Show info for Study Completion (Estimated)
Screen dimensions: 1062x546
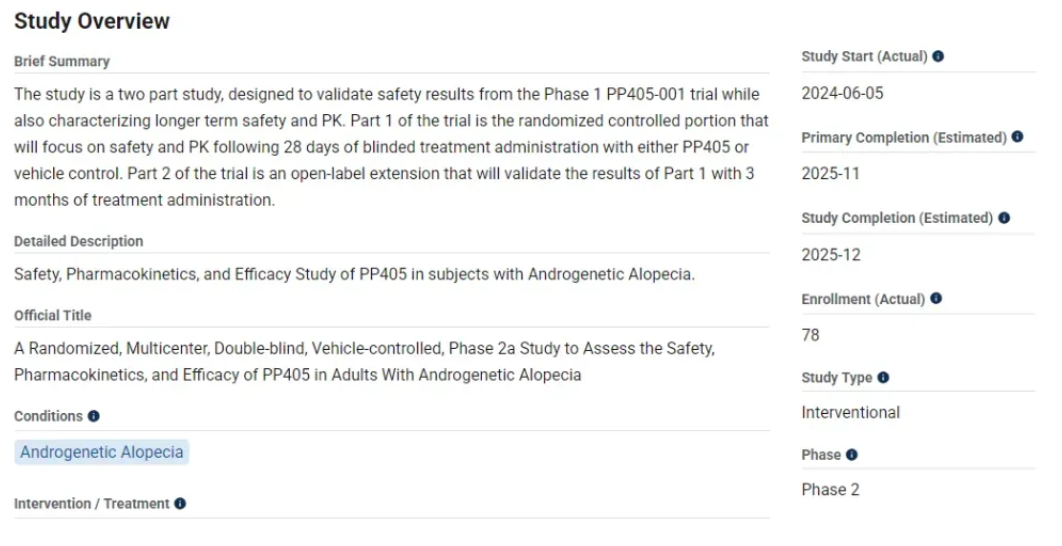click(x=1004, y=218)
